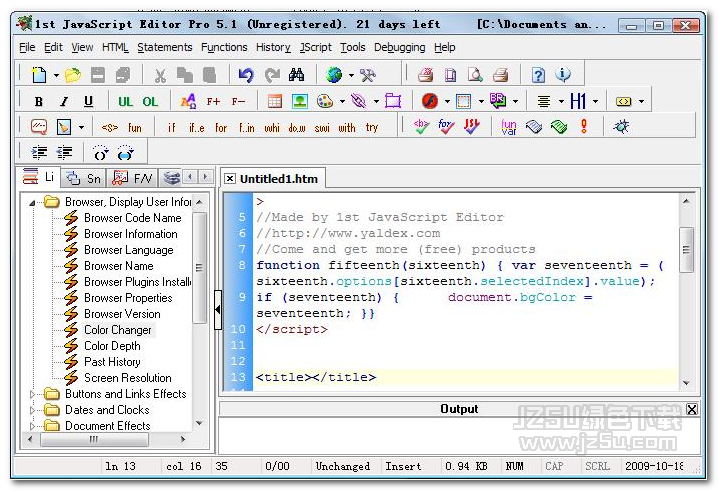Click the debug bug icon
Viewport: 718px width, 491px height.
click(621, 126)
